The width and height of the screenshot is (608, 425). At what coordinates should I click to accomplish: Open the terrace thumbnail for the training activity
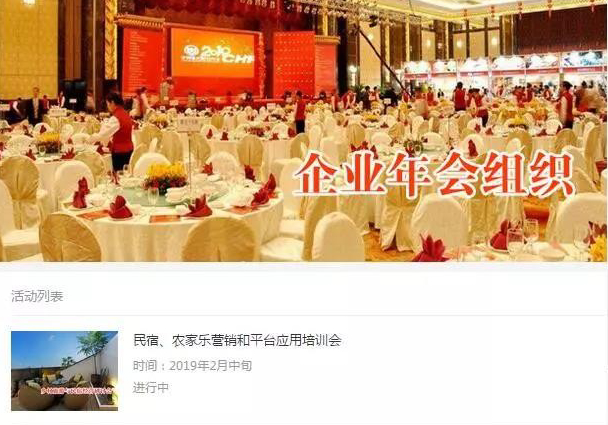coord(64,371)
